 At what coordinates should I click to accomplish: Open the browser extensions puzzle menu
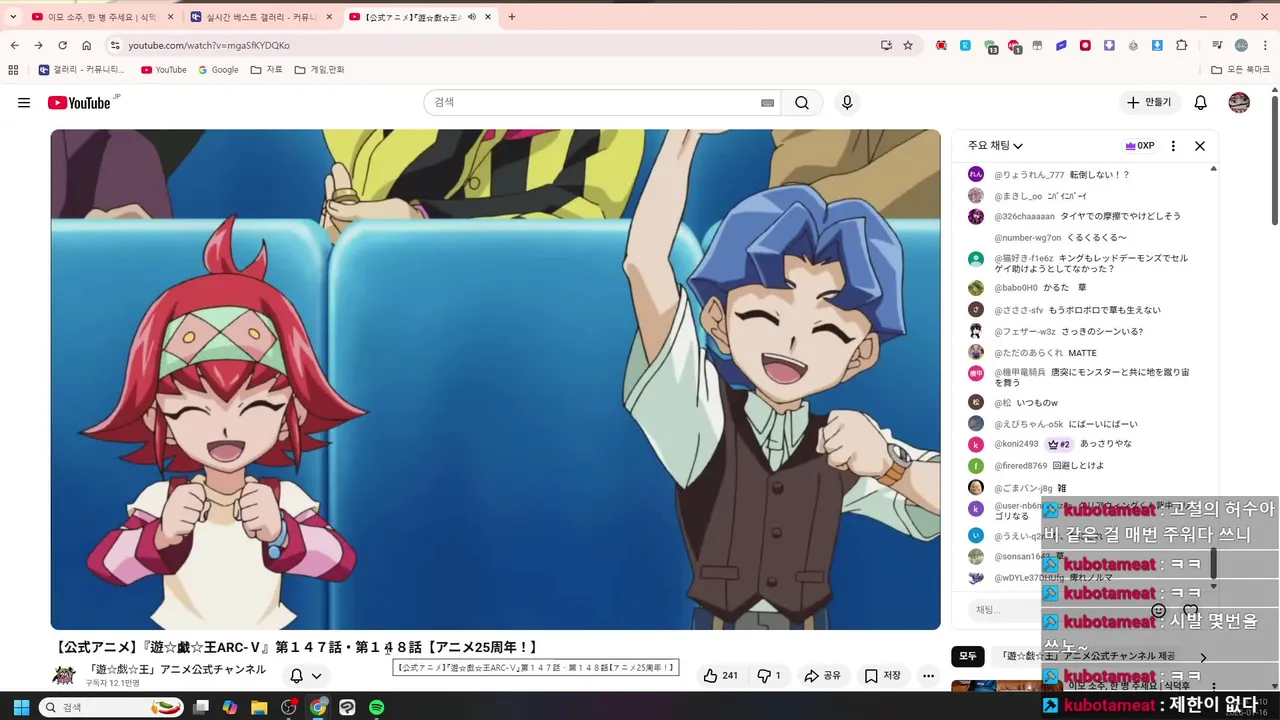(1182, 45)
